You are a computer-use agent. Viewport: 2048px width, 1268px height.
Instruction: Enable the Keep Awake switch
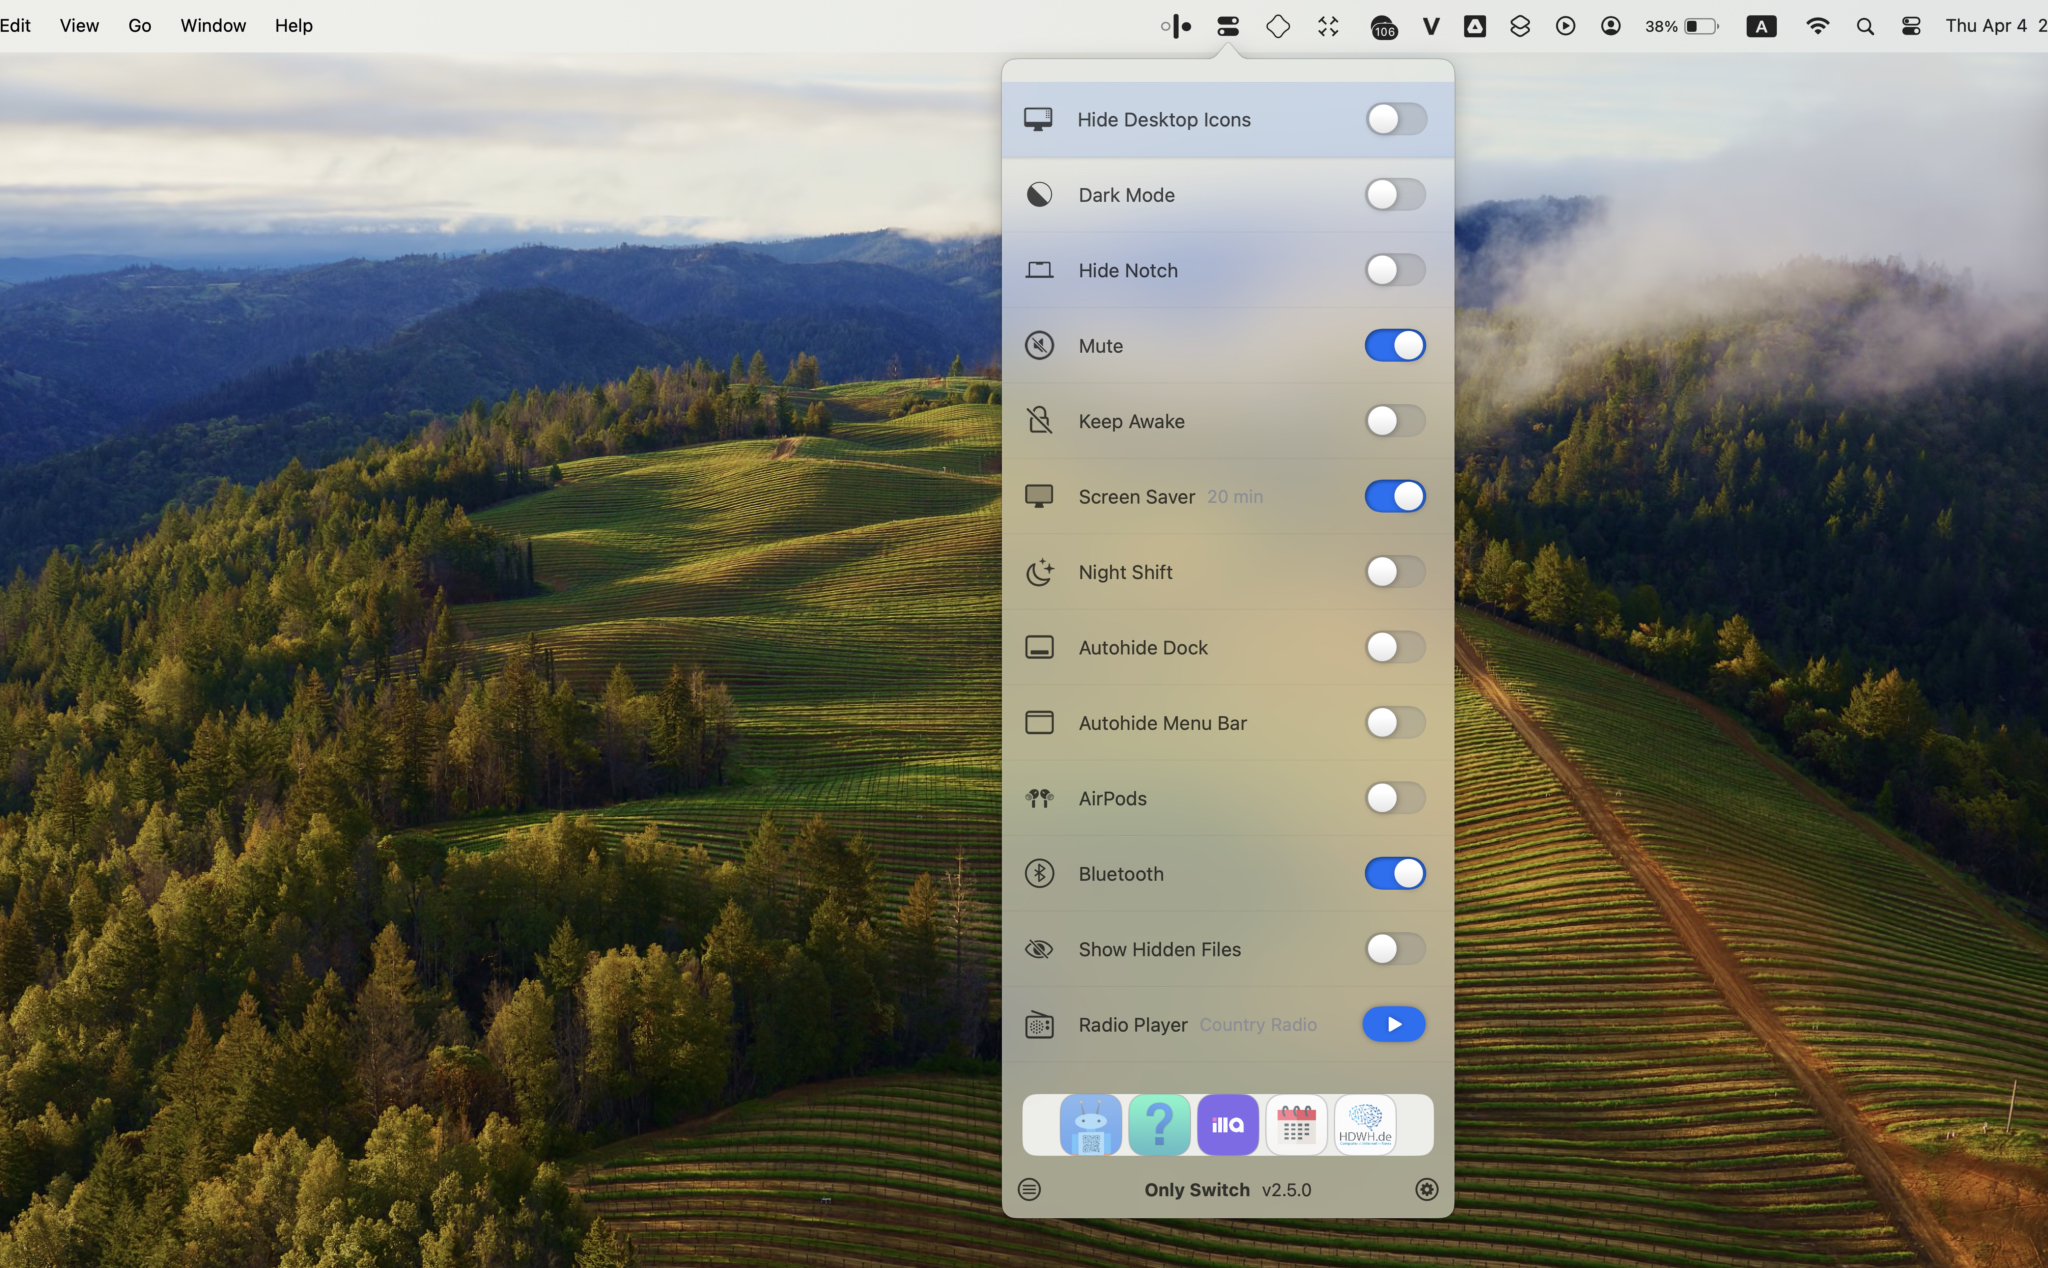click(1395, 421)
